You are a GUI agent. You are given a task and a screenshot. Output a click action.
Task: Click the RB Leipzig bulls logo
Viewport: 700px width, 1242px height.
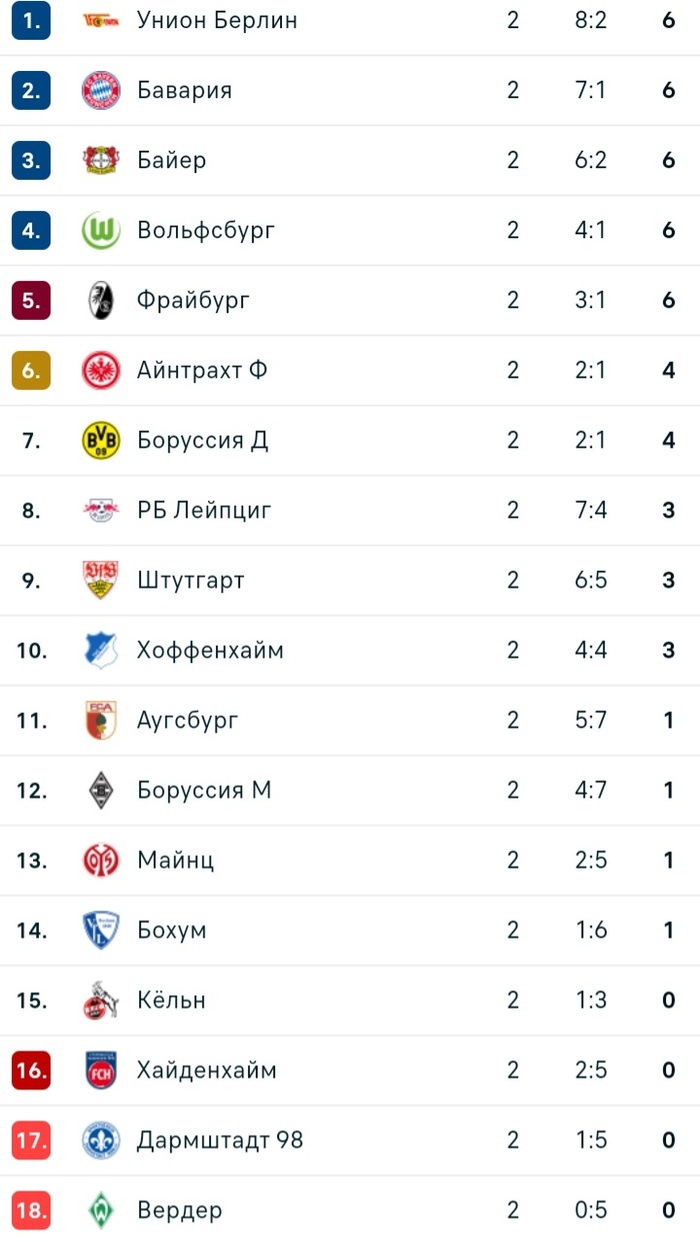(x=100, y=510)
